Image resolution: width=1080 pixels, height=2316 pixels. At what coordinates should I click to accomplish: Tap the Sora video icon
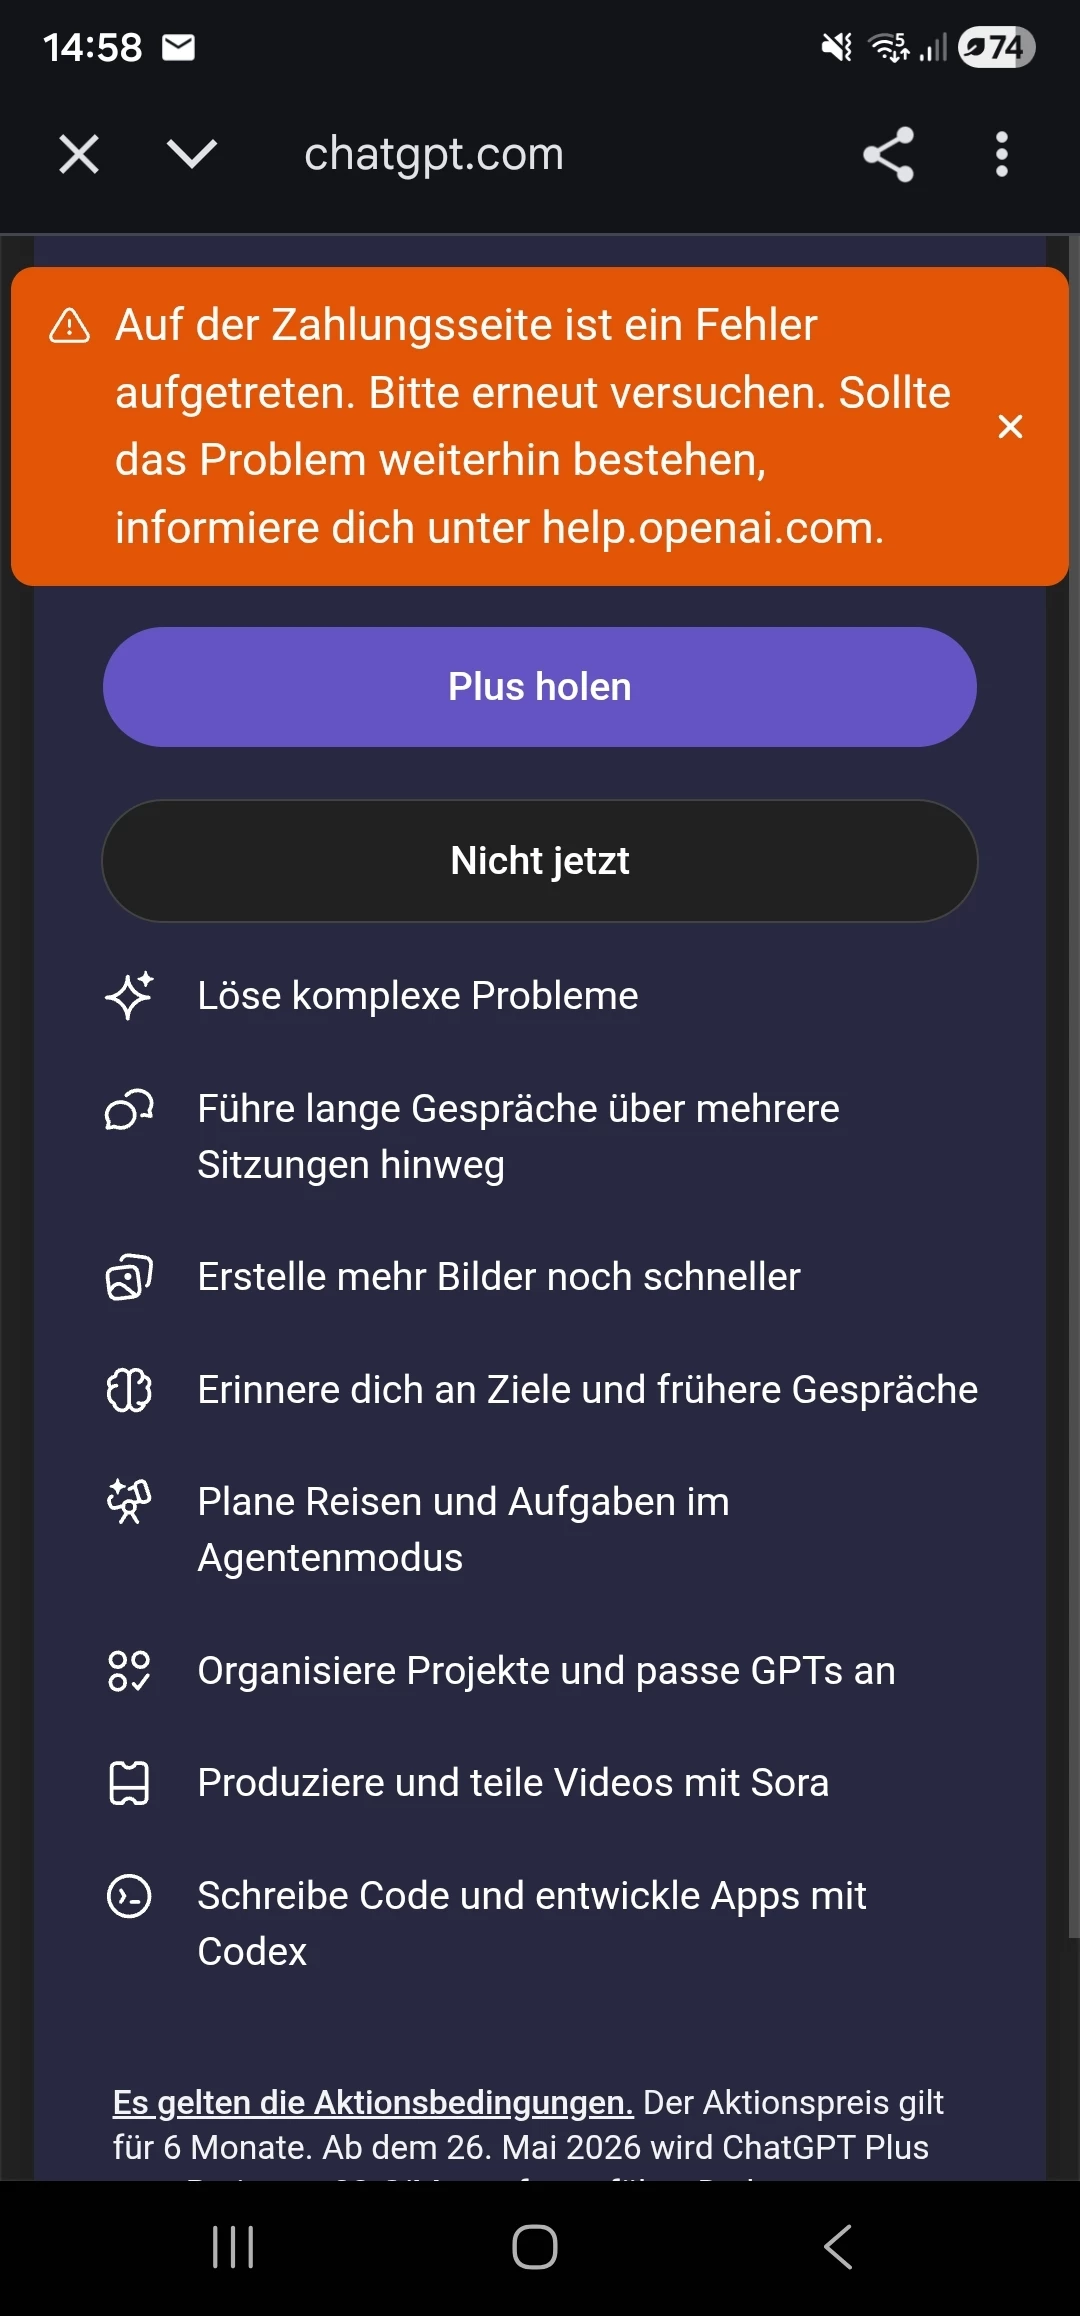pyautogui.click(x=129, y=1783)
